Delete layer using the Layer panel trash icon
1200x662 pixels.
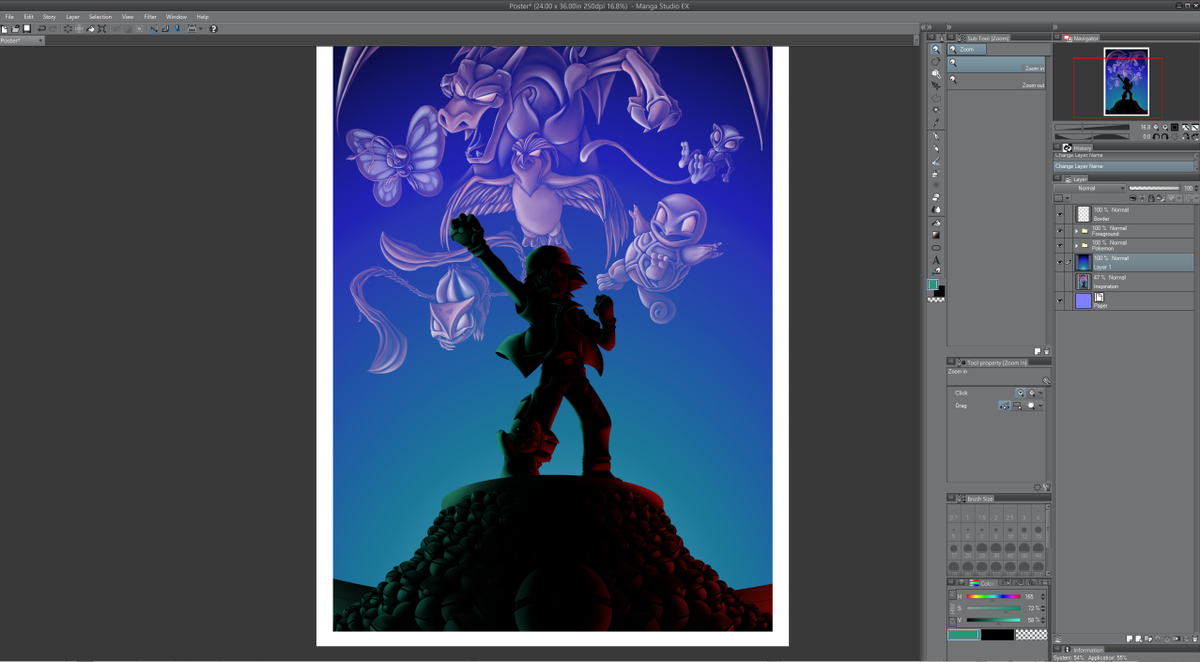[x=1195, y=638]
